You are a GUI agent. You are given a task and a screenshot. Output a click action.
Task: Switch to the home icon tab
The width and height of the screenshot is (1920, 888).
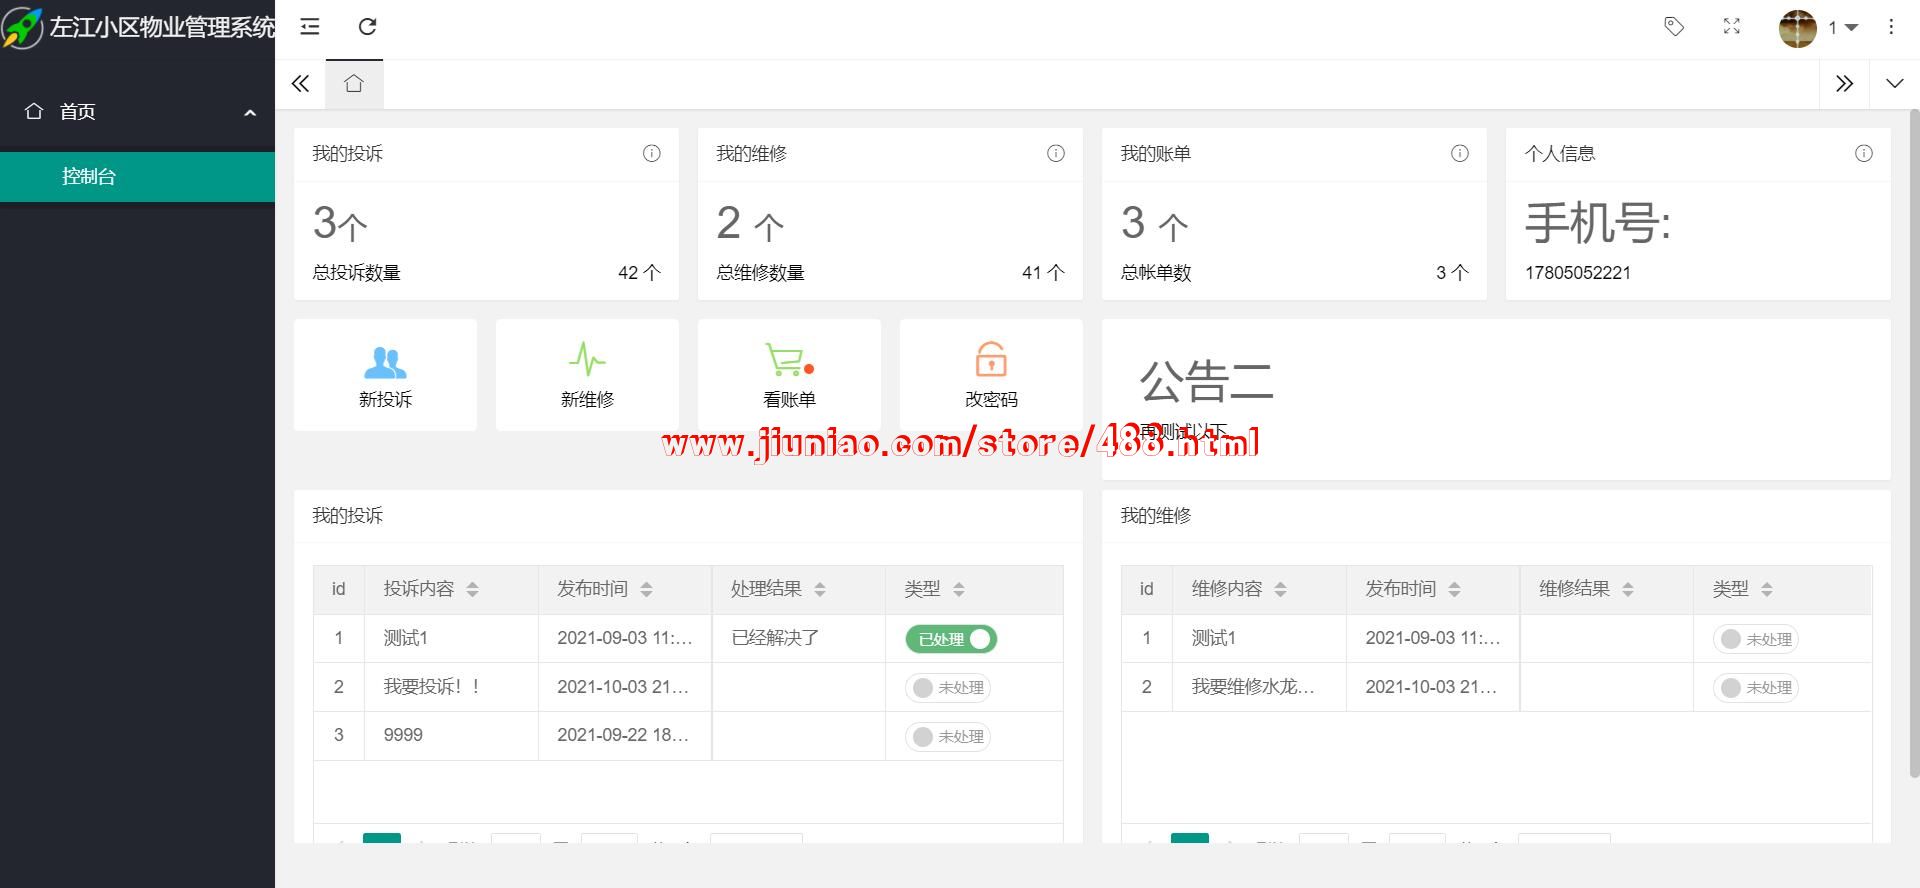point(354,84)
